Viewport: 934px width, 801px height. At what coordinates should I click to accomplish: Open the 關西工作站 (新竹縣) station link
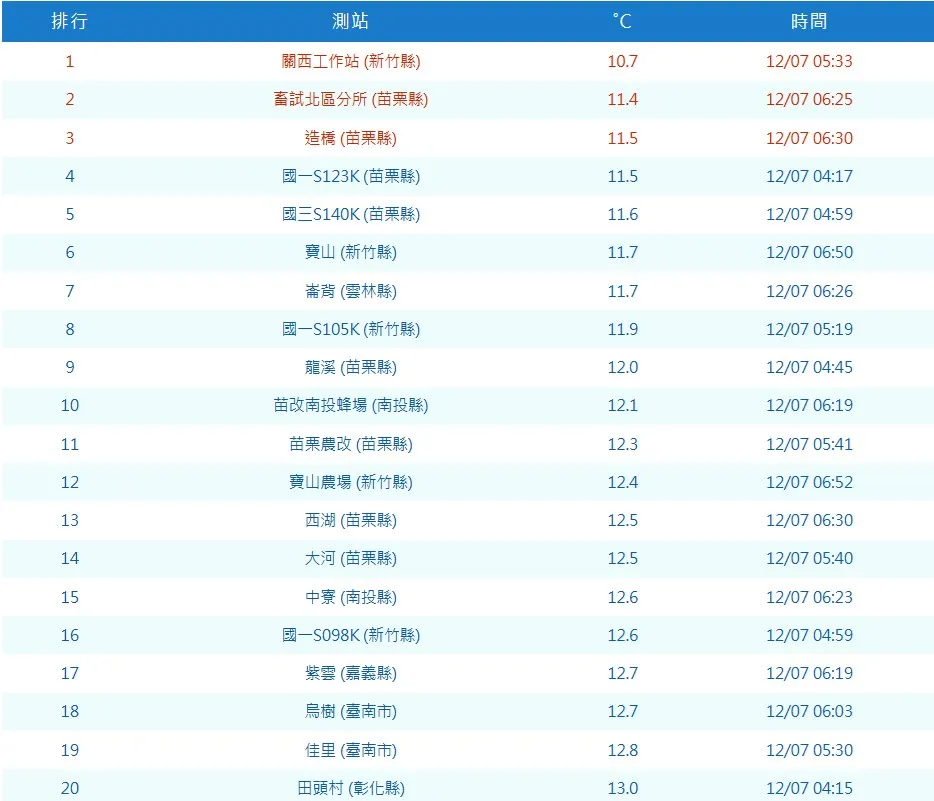tap(349, 61)
